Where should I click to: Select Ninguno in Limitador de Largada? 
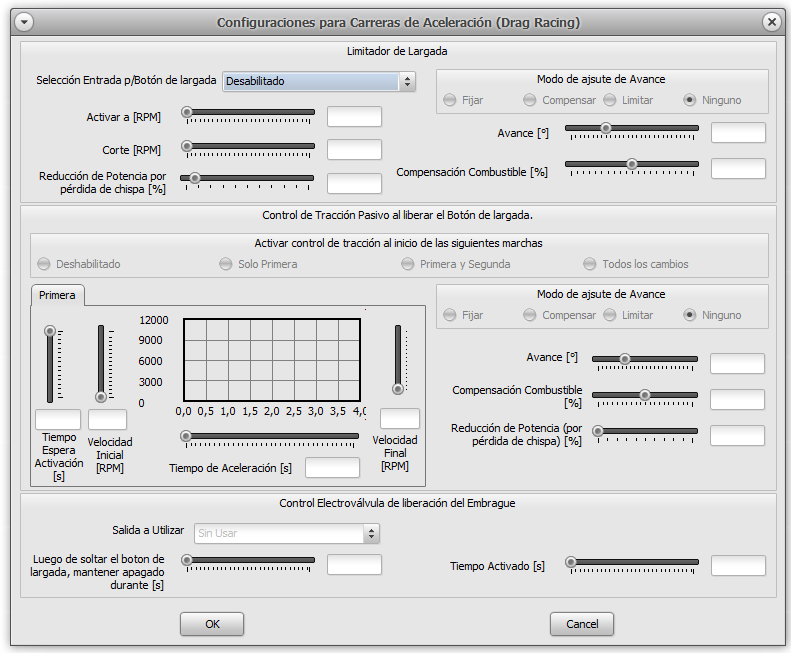(x=712, y=100)
